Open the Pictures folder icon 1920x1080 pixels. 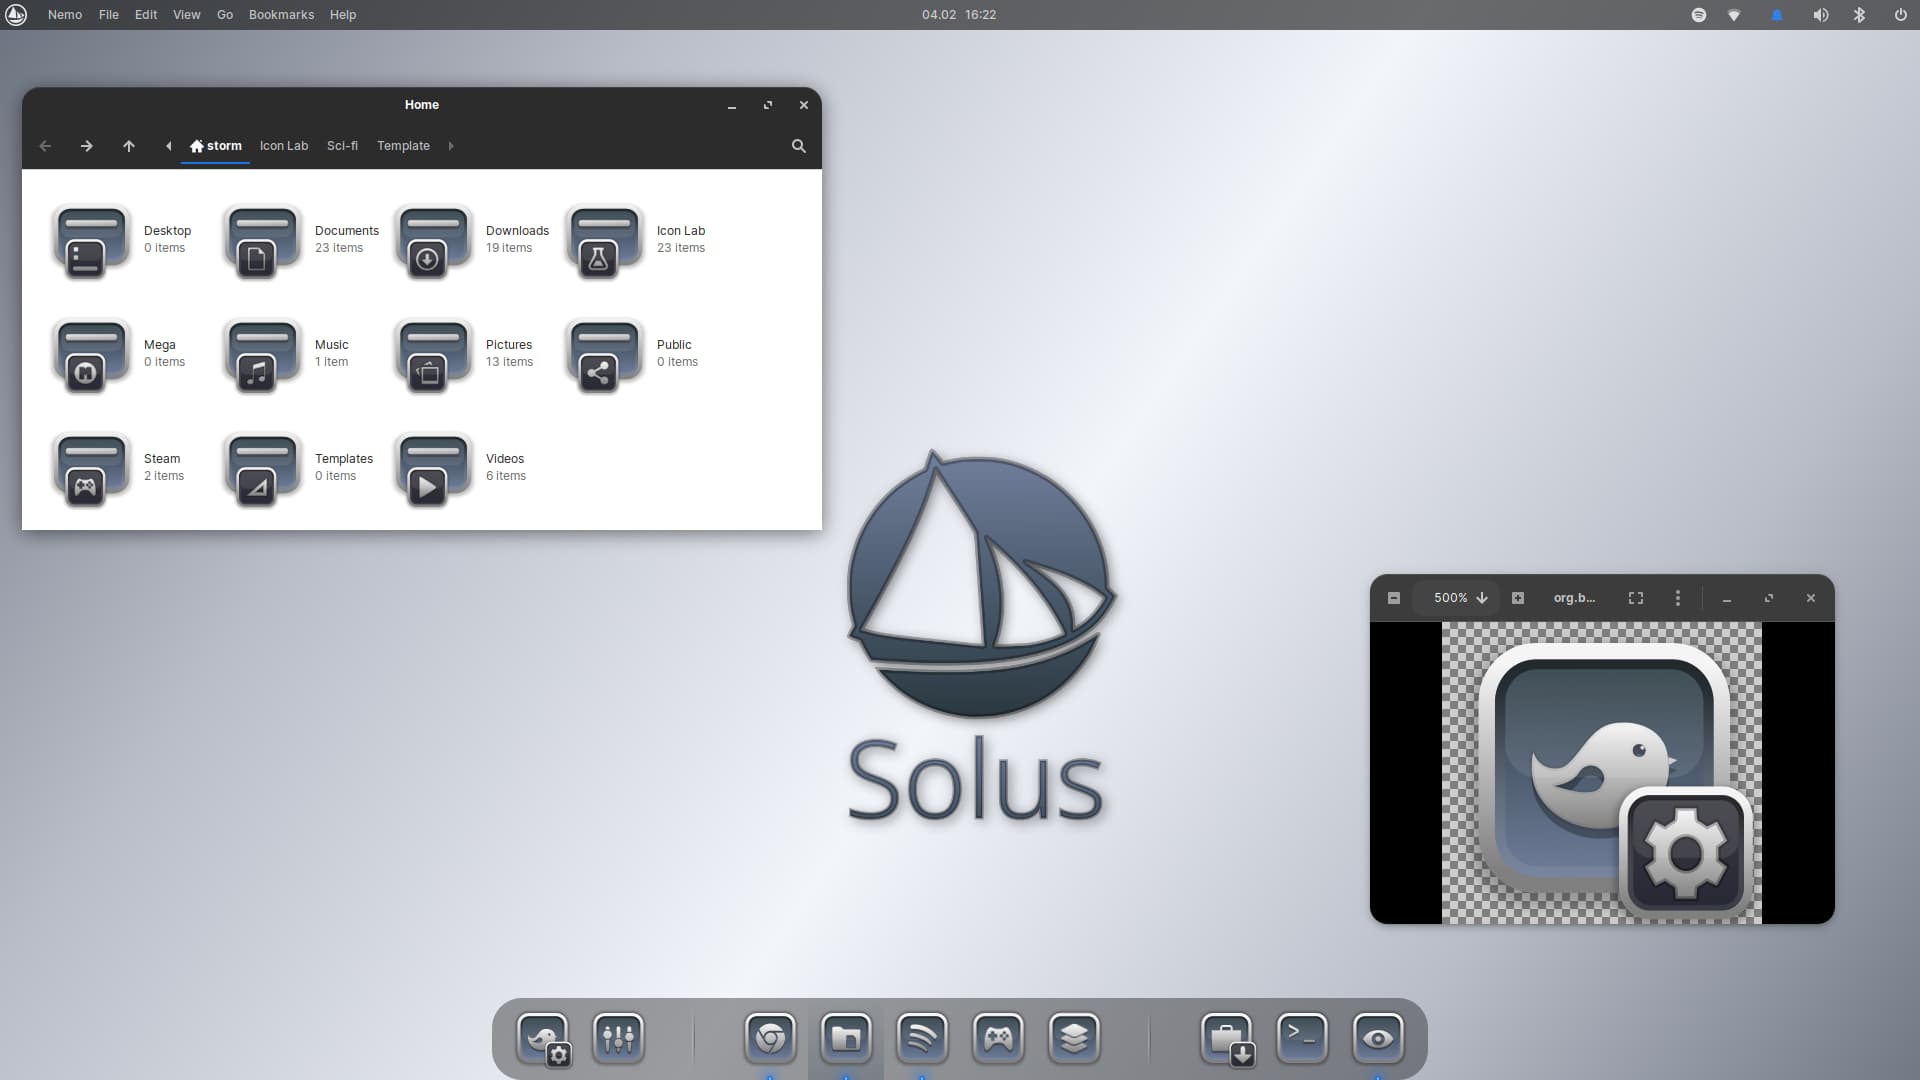click(432, 355)
